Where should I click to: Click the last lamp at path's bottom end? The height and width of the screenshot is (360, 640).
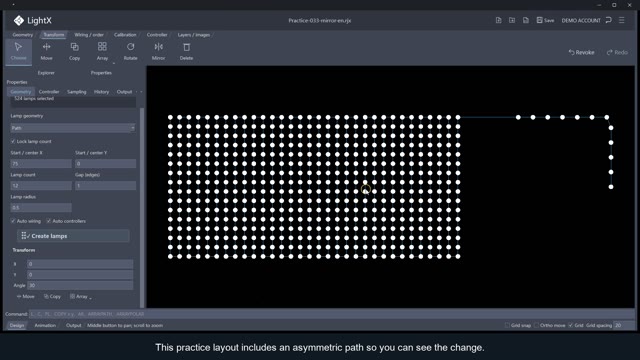click(x=611, y=187)
